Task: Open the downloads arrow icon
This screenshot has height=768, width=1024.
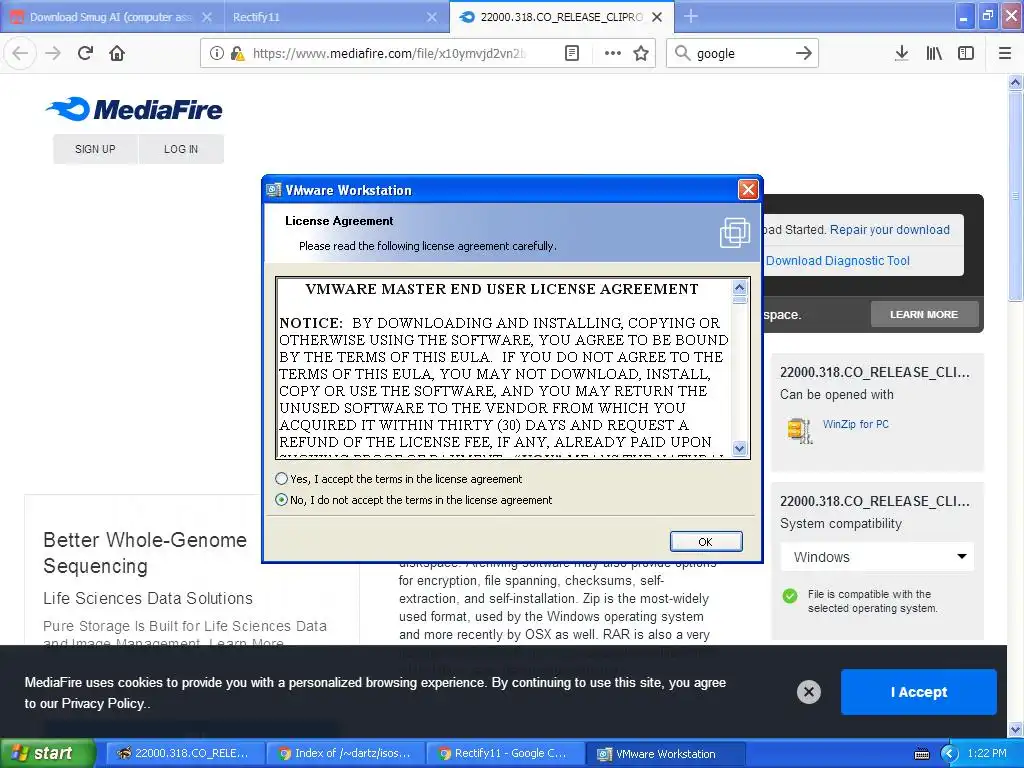Action: (x=901, y=53)
